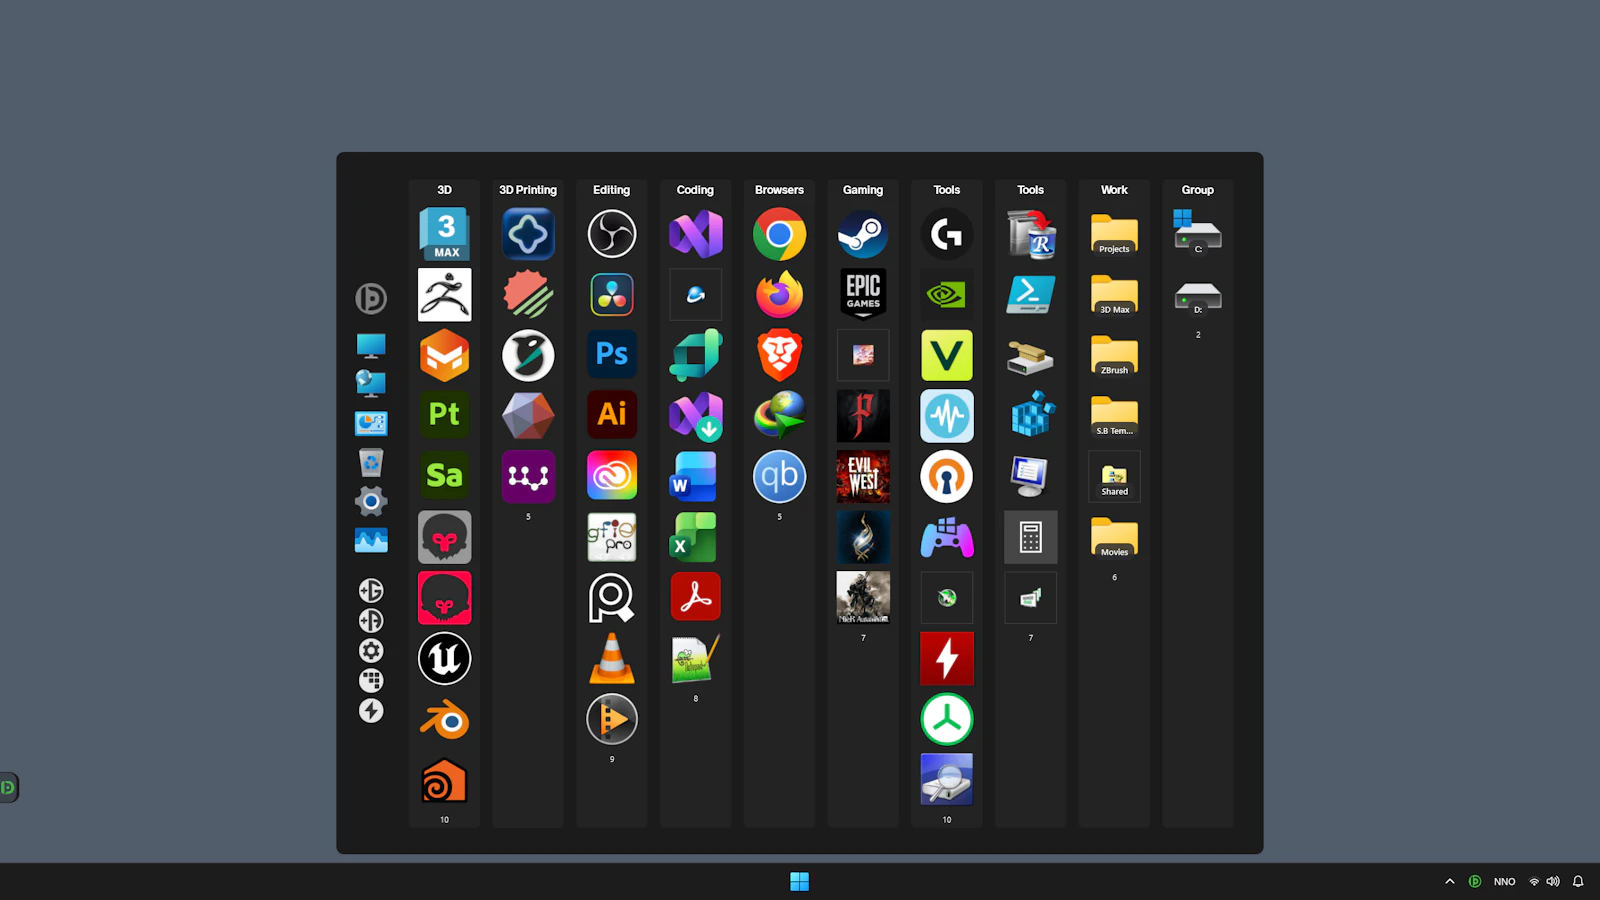The width and height of the screenshot is (1600, 900).
Task: Open Visual Studio in Coding
Action: pos(696,234)
